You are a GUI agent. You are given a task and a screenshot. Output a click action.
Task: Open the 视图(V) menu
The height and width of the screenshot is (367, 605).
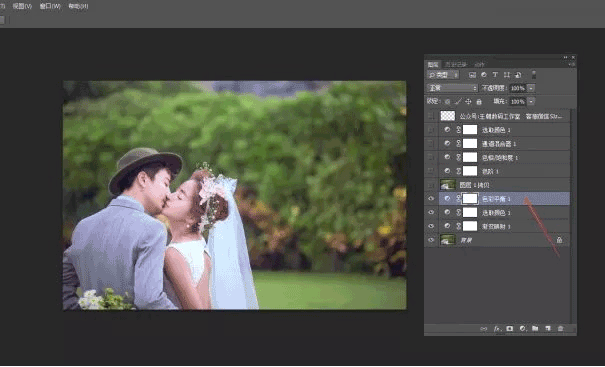pos(22,6)
